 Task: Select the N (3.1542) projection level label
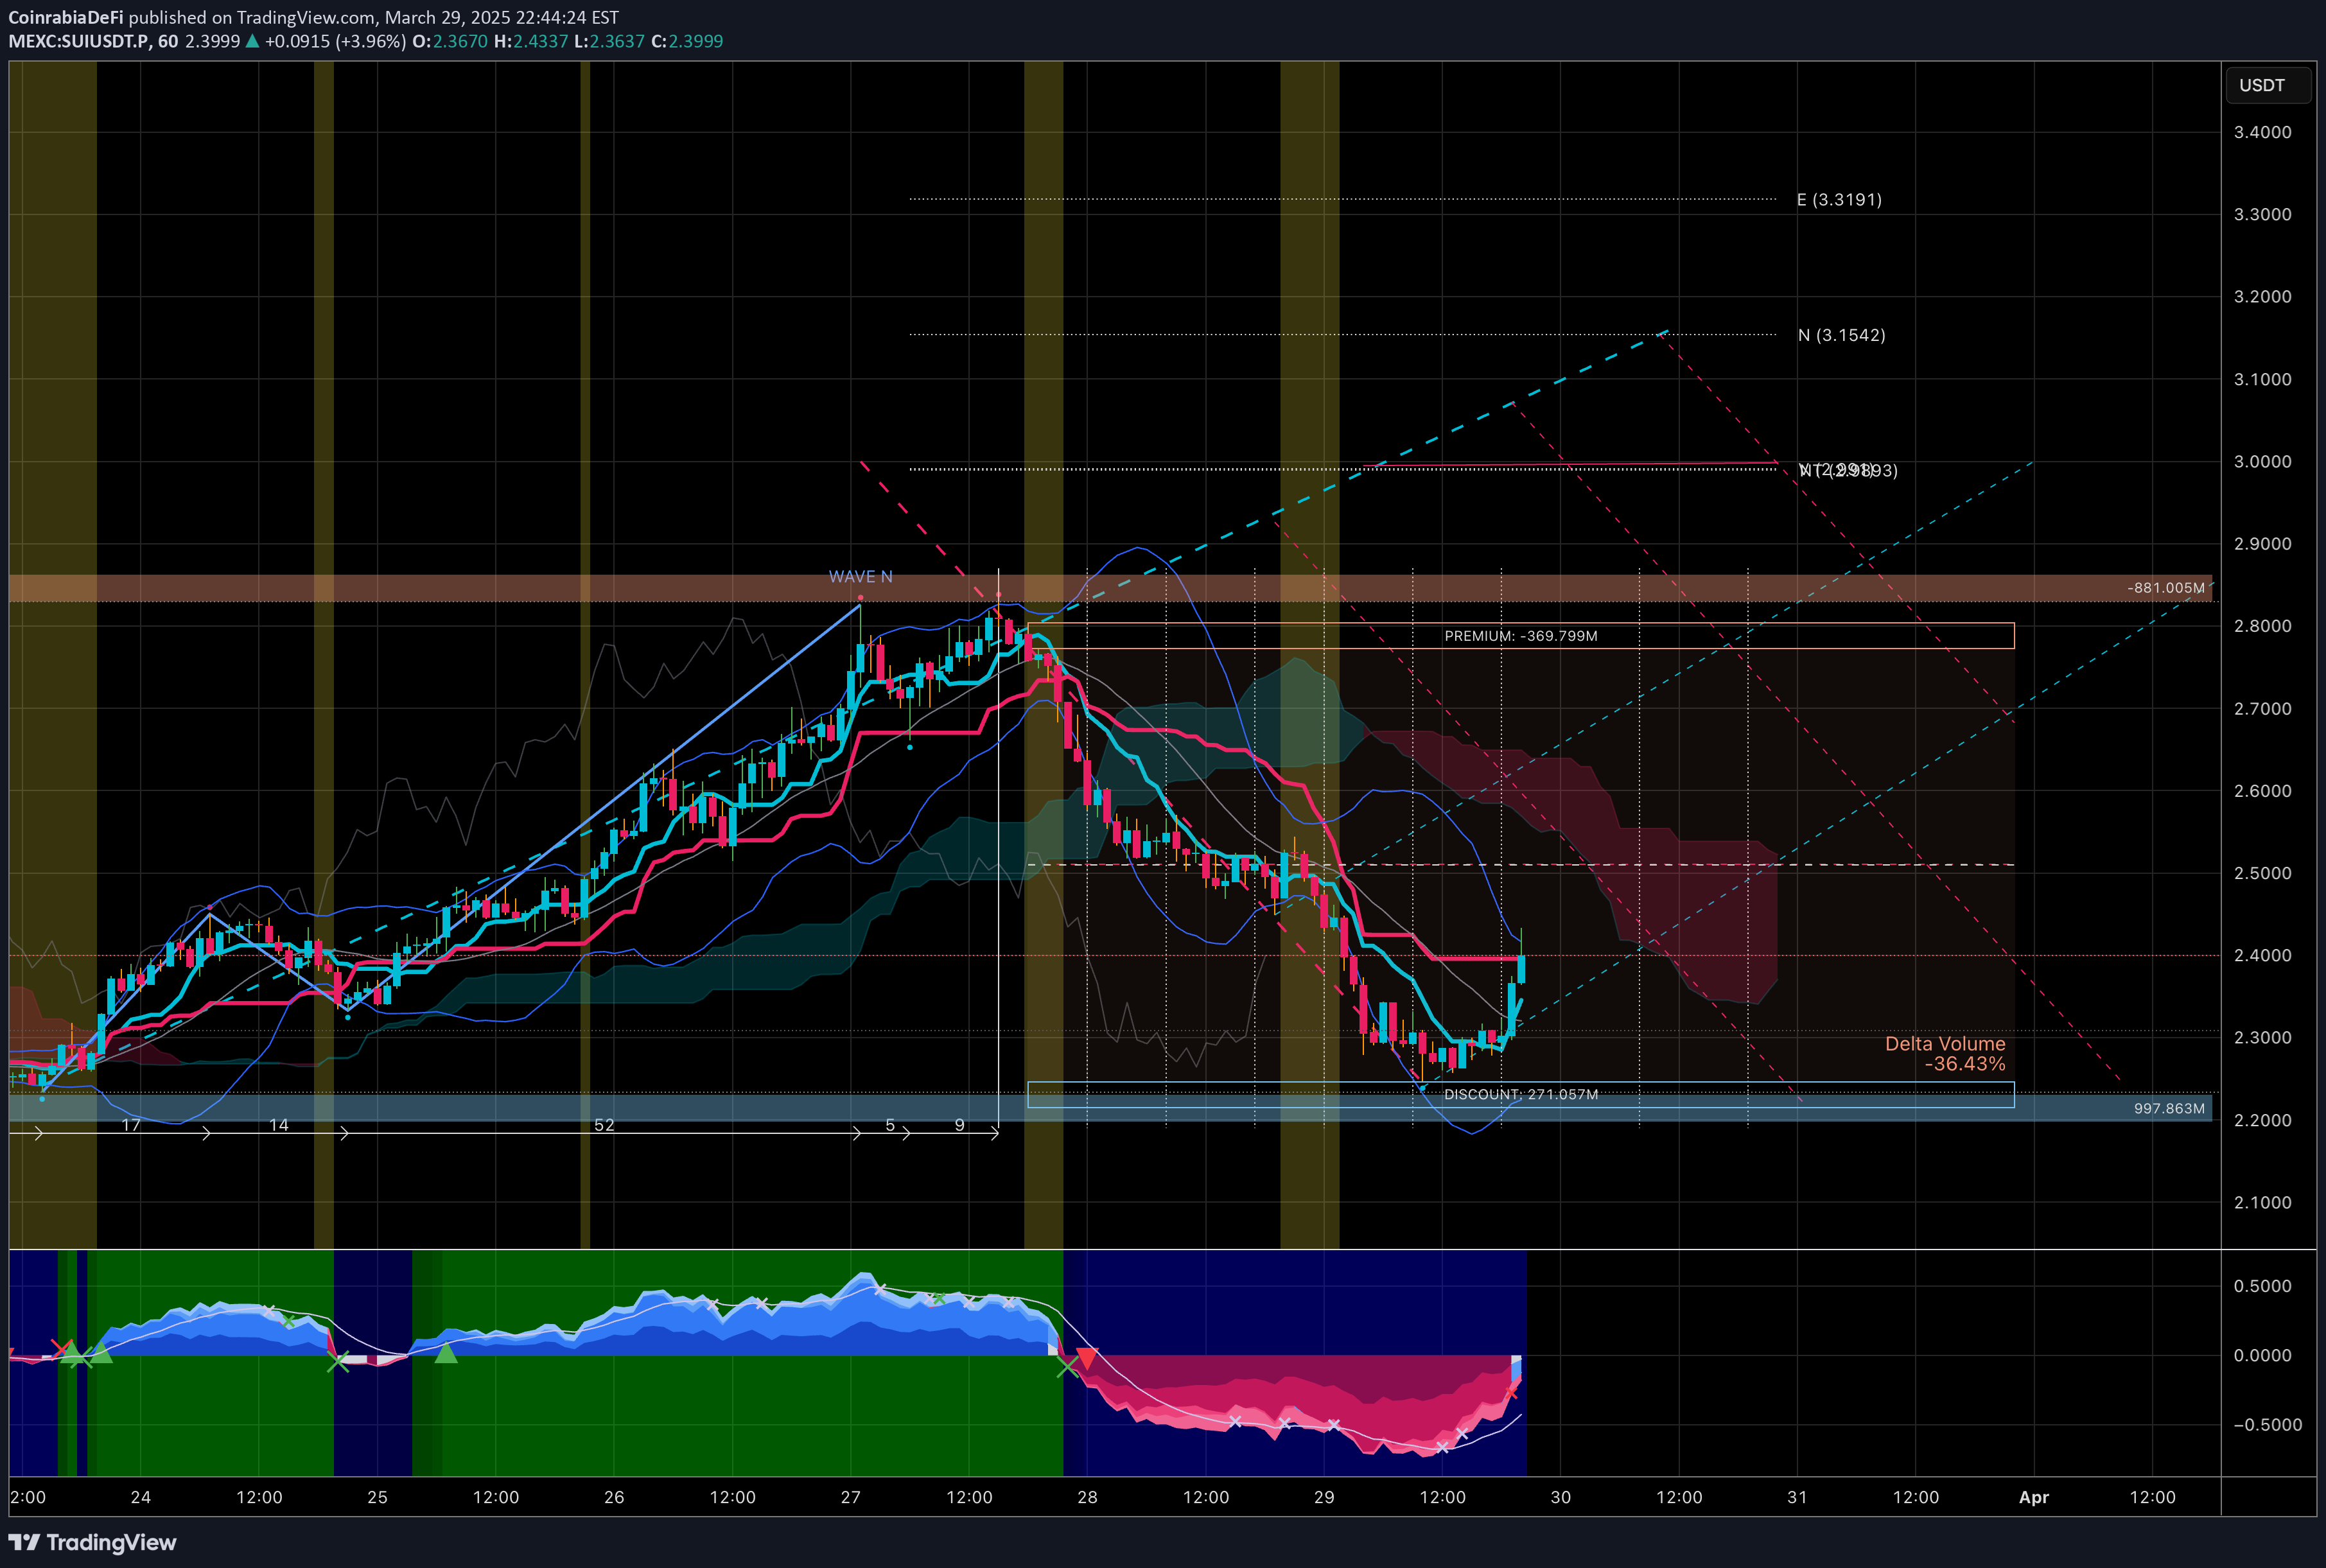[x=1842, y=335]
